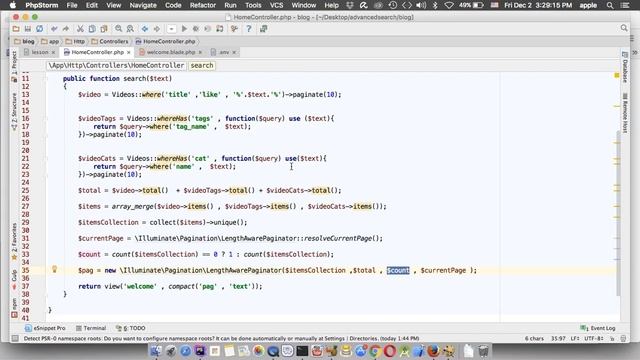Click the Navigate Back arrow icon
Screen dimensions: 640x360
(x=144, y=29)
